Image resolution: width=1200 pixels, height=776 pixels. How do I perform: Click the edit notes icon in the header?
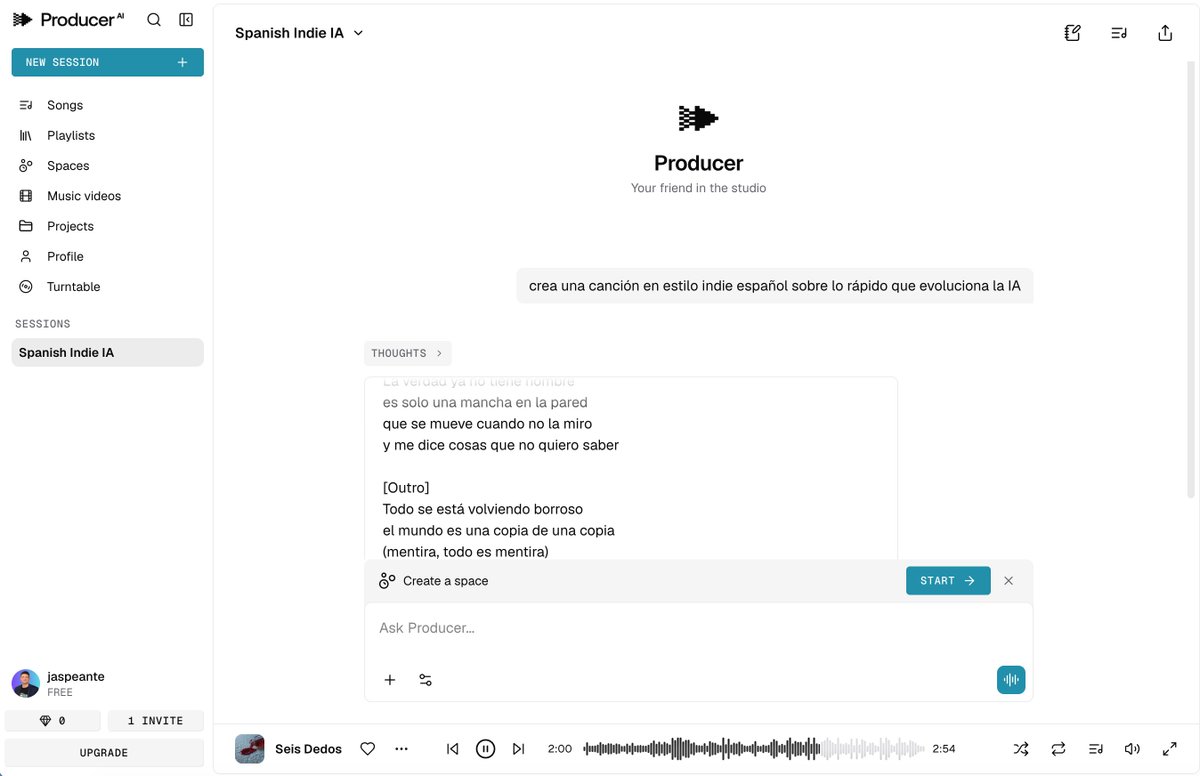tap(1073, 33)
